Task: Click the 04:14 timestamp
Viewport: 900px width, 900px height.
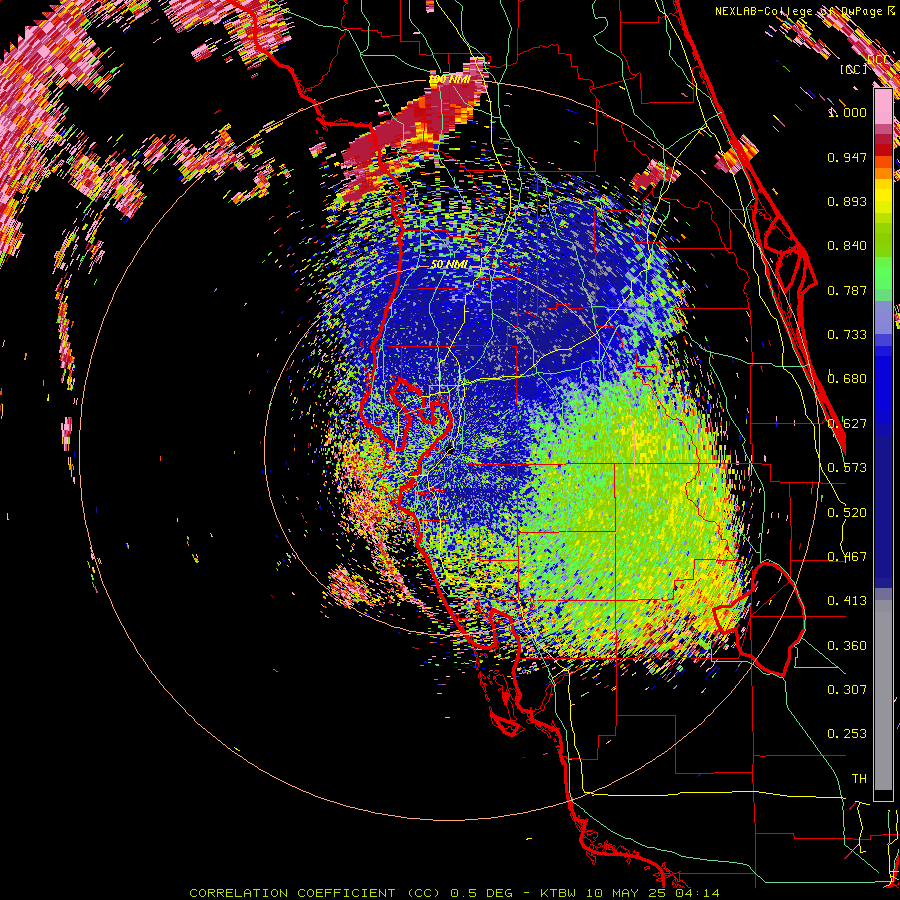Action: pyautogui.click(x=697, y=893)
